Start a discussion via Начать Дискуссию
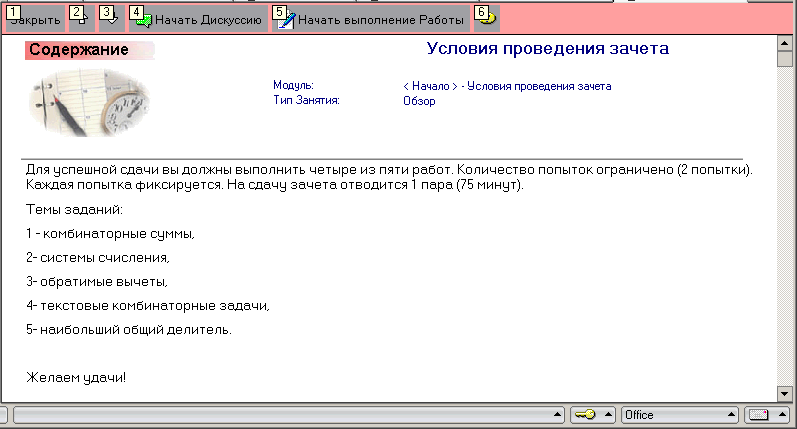Screen dimensions: 797x429 [x=198, y=19]
